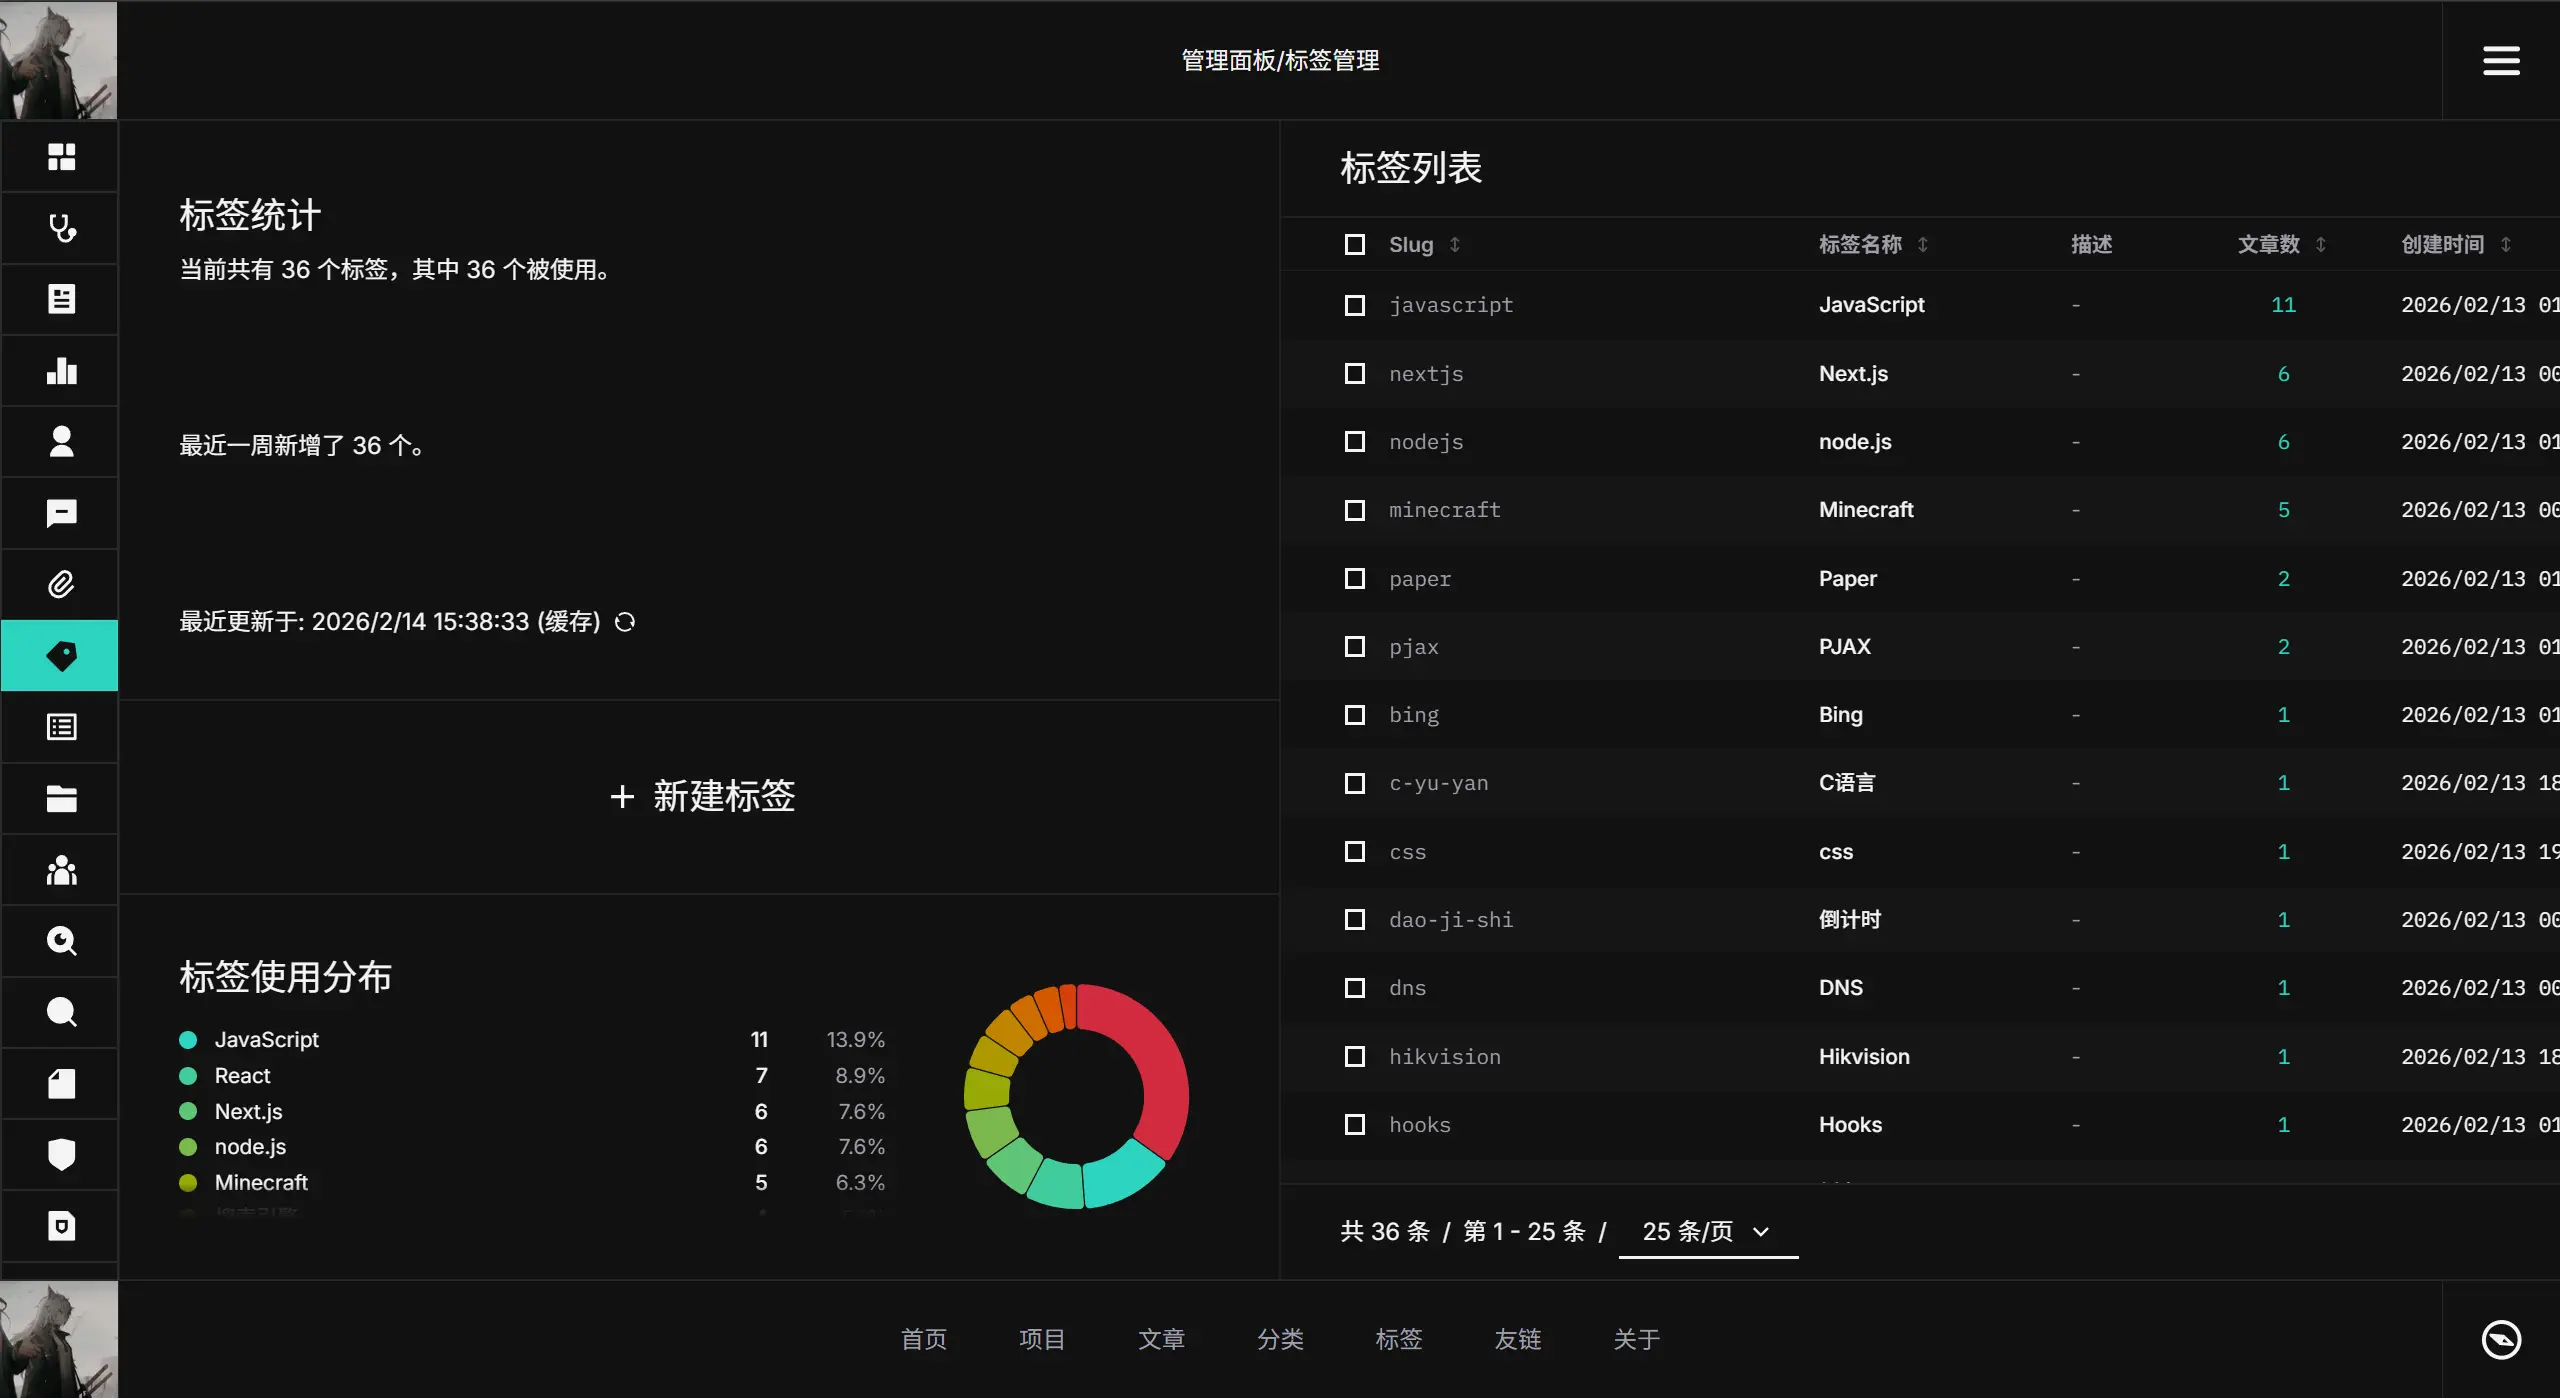This screenshot has width=2560, height=1398.
Task: Open the comments speech bubble sidebar icon
Action: 61,513
